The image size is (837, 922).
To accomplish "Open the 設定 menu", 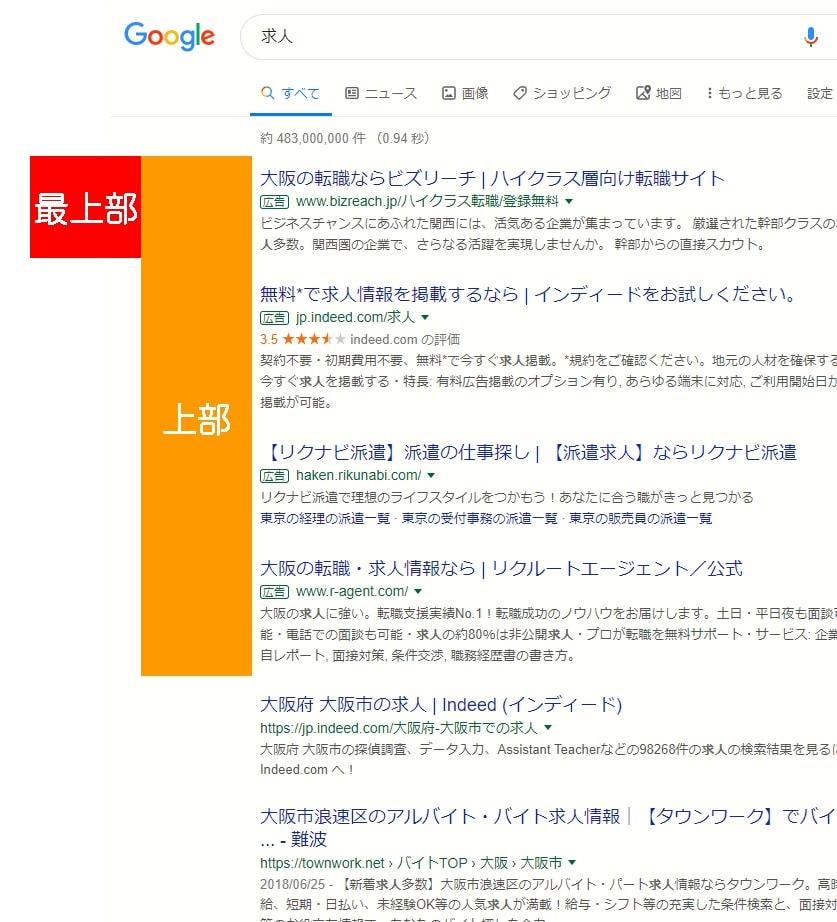I will coord(820,93).
